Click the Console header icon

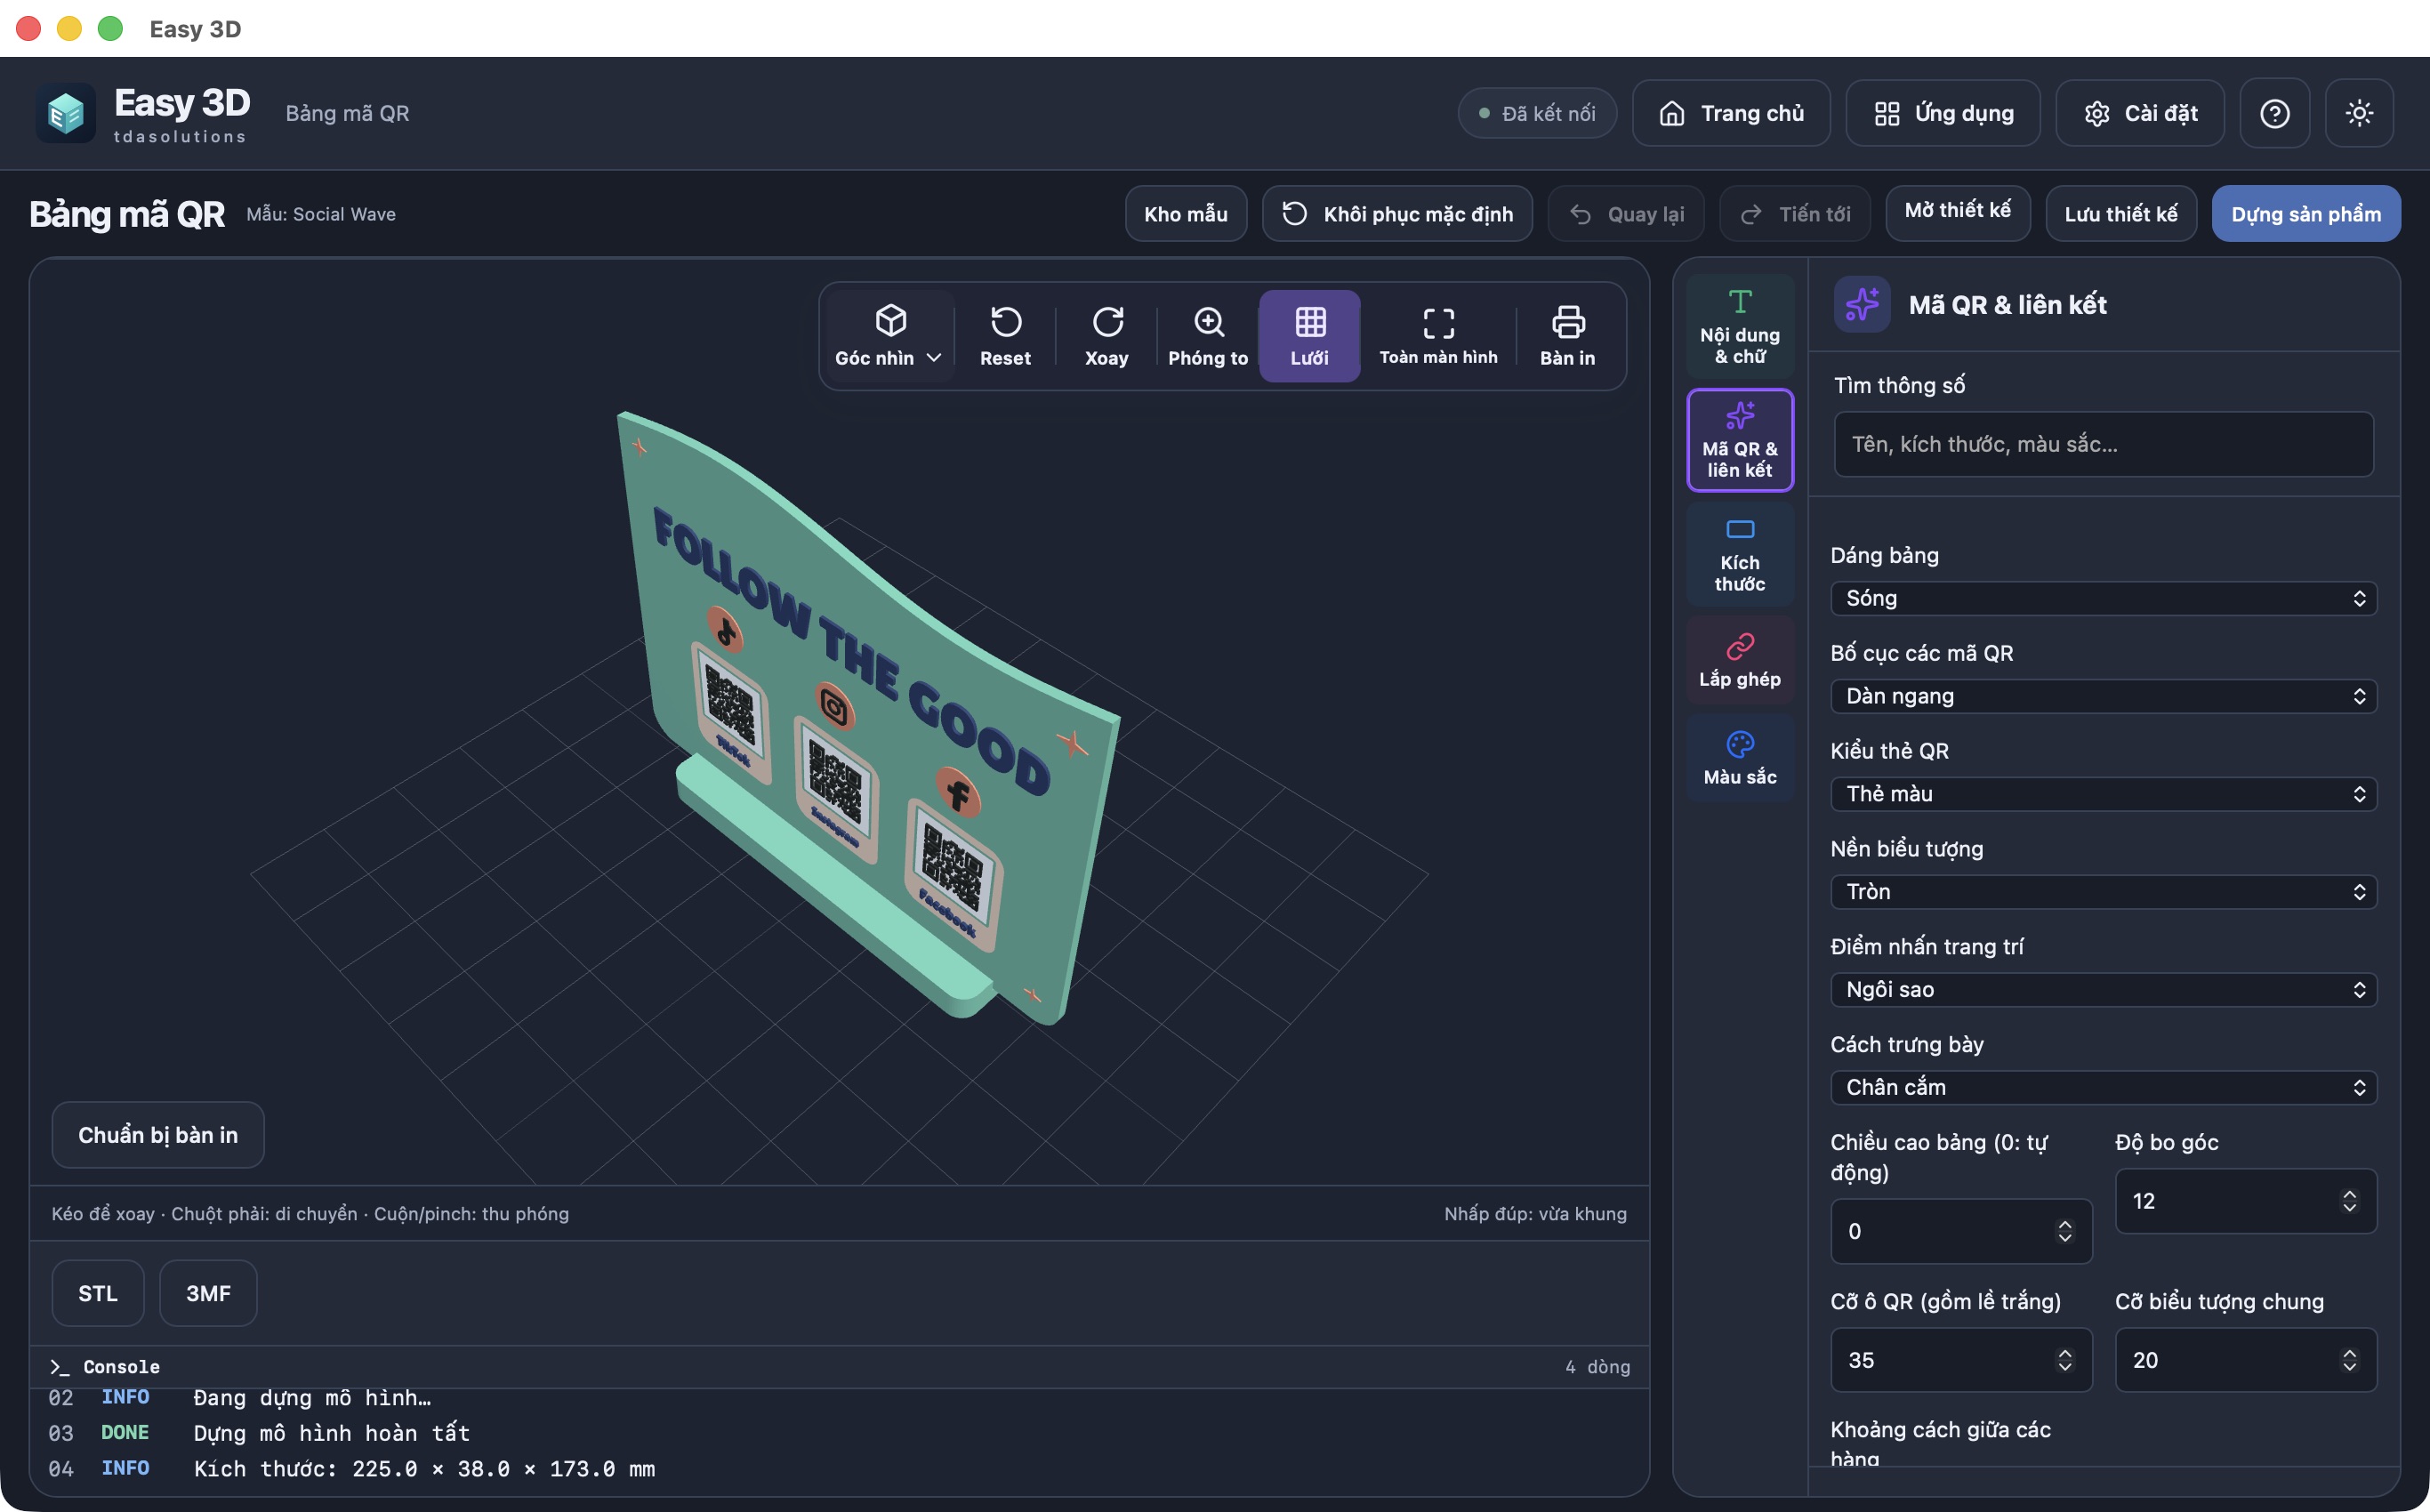tap(59, 1367)
